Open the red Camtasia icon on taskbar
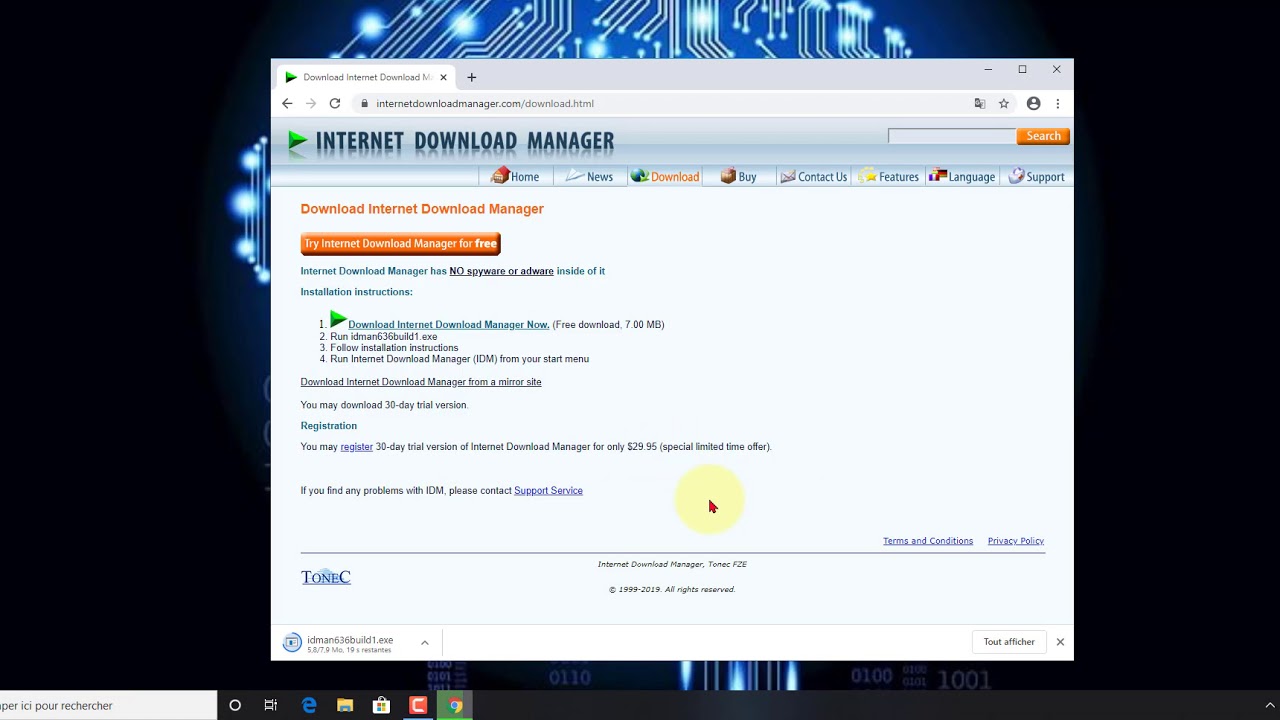The height and width of the screenshot is (720, 1280). pos(418,705)
